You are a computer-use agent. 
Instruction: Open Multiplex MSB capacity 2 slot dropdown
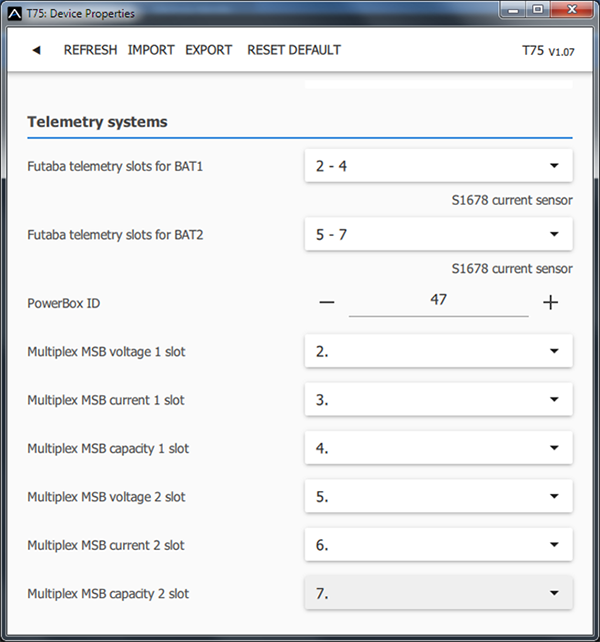tap(438, 593)
